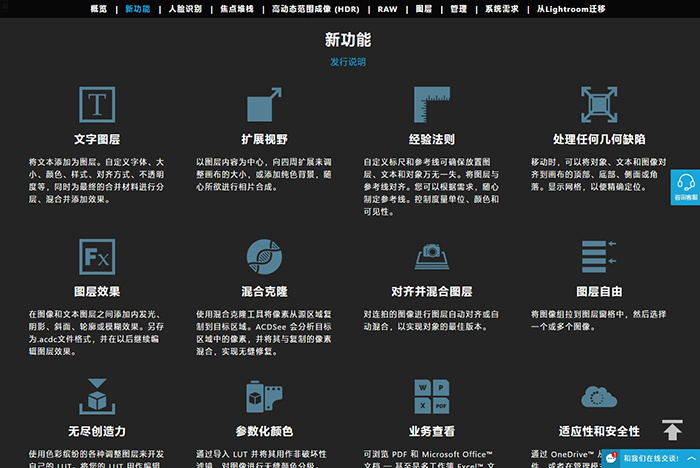Click the 处理任何几何缺陷 heading
The height and width of the screenshot is (468, 700).
[x=599, y=139]
